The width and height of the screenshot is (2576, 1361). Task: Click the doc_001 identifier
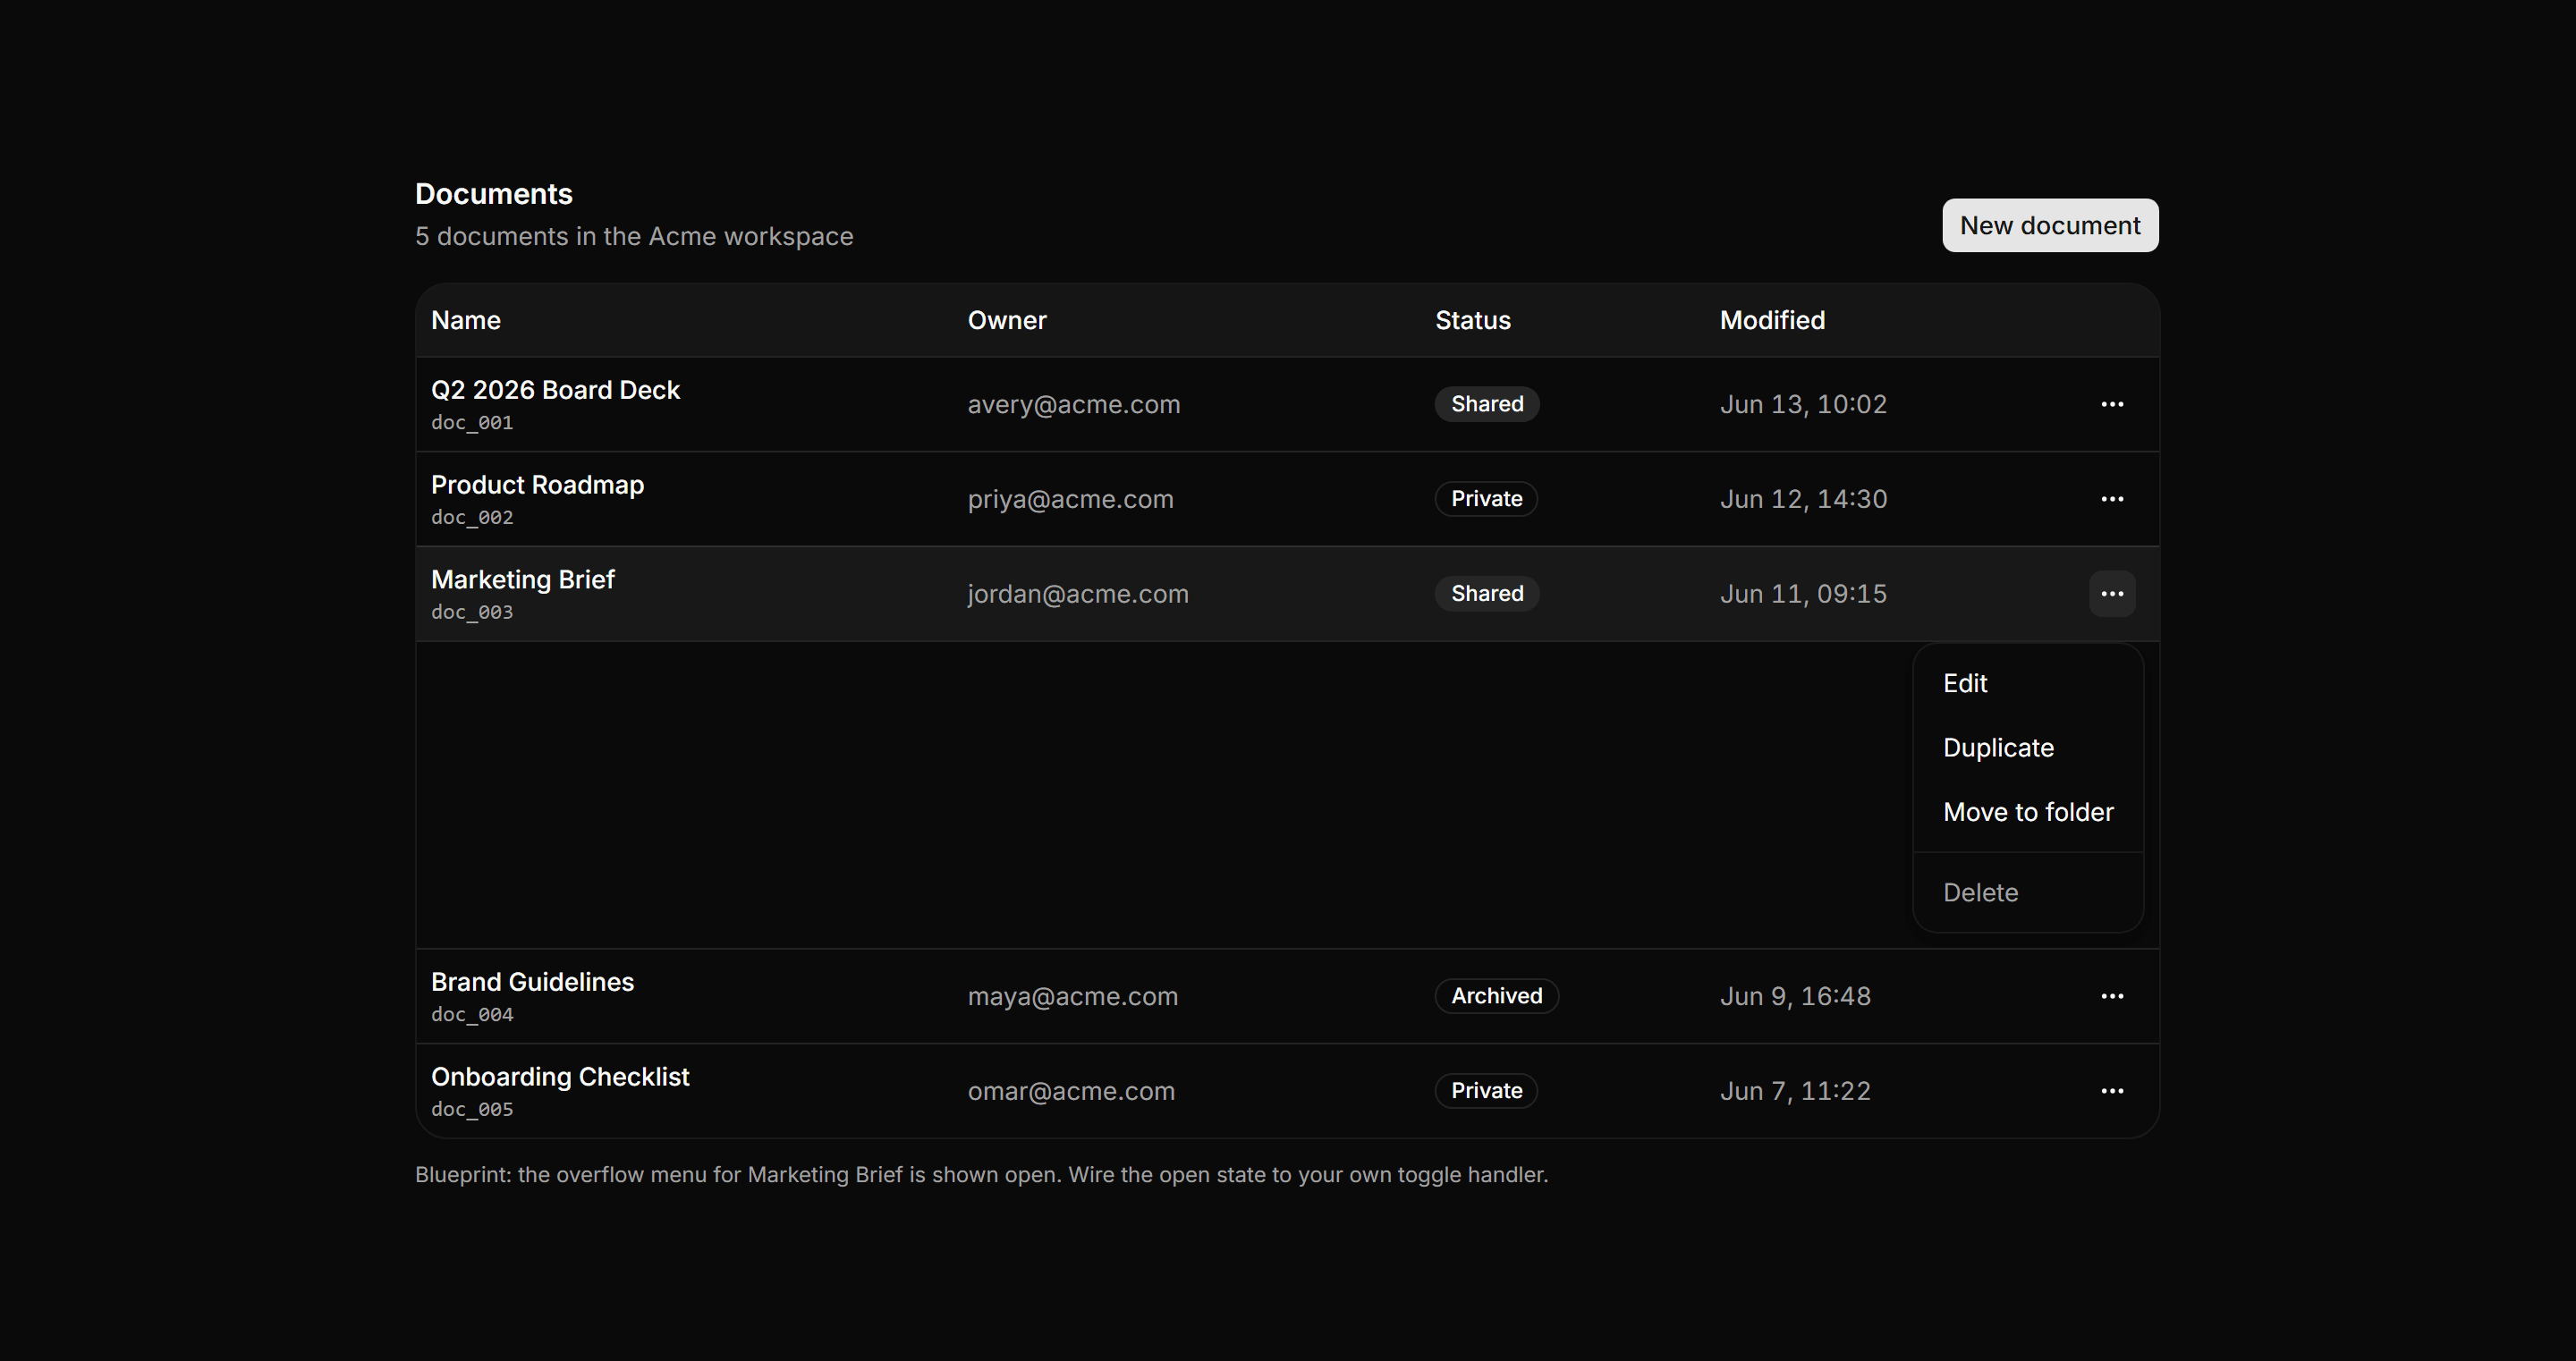(472, 423)
